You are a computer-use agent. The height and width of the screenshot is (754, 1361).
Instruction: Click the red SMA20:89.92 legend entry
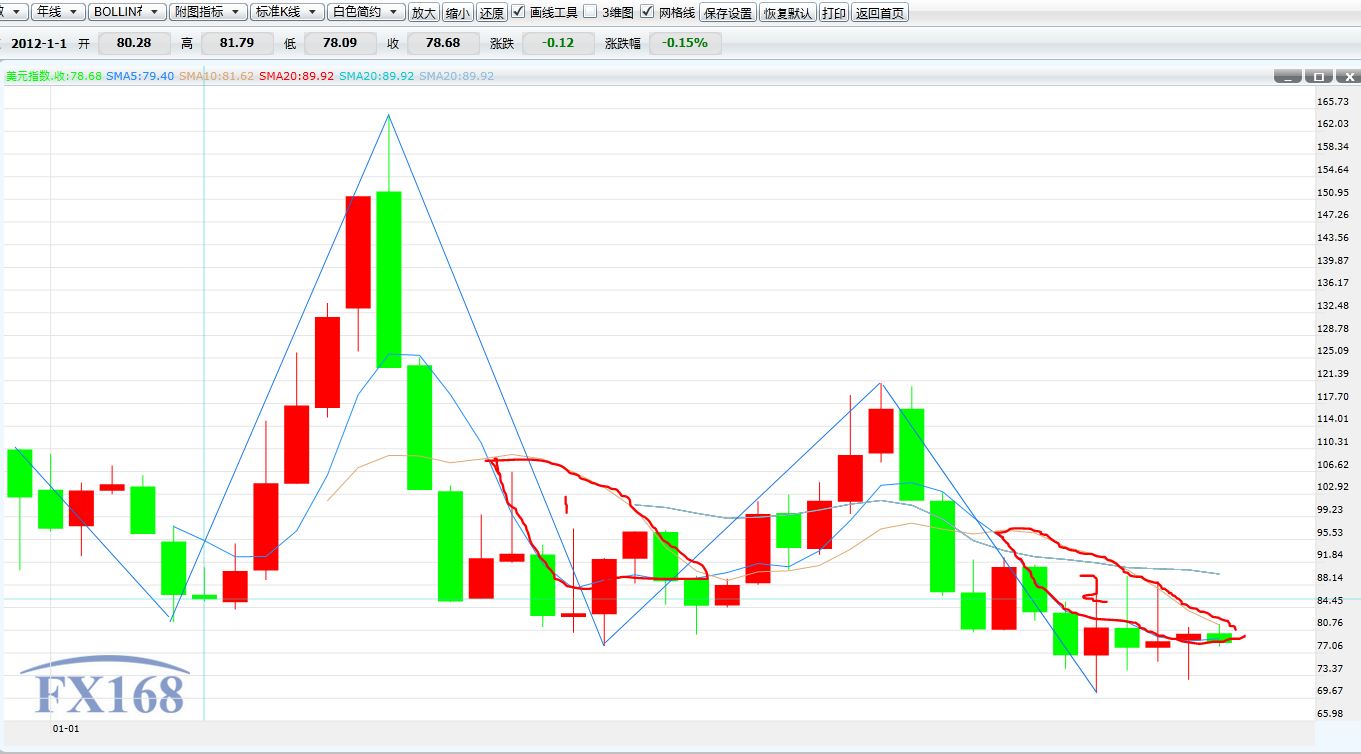[x=297, y=76]
